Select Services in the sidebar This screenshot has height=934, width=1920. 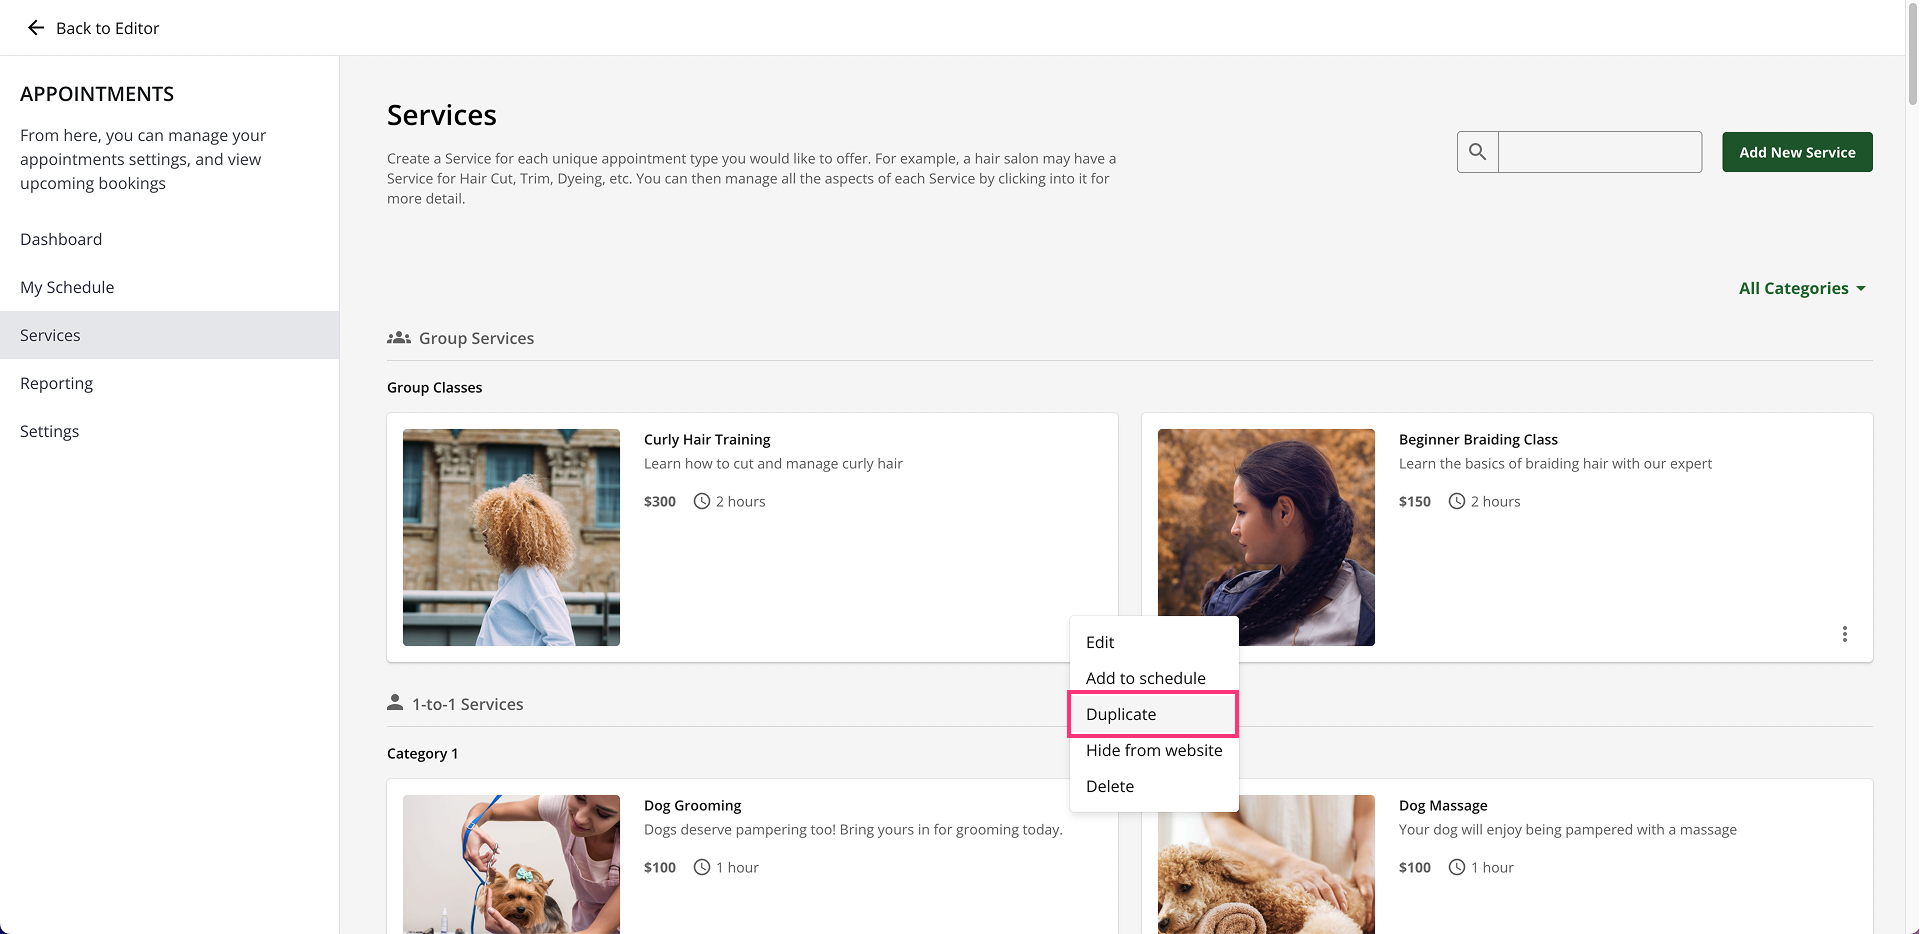tap(170, 335)
